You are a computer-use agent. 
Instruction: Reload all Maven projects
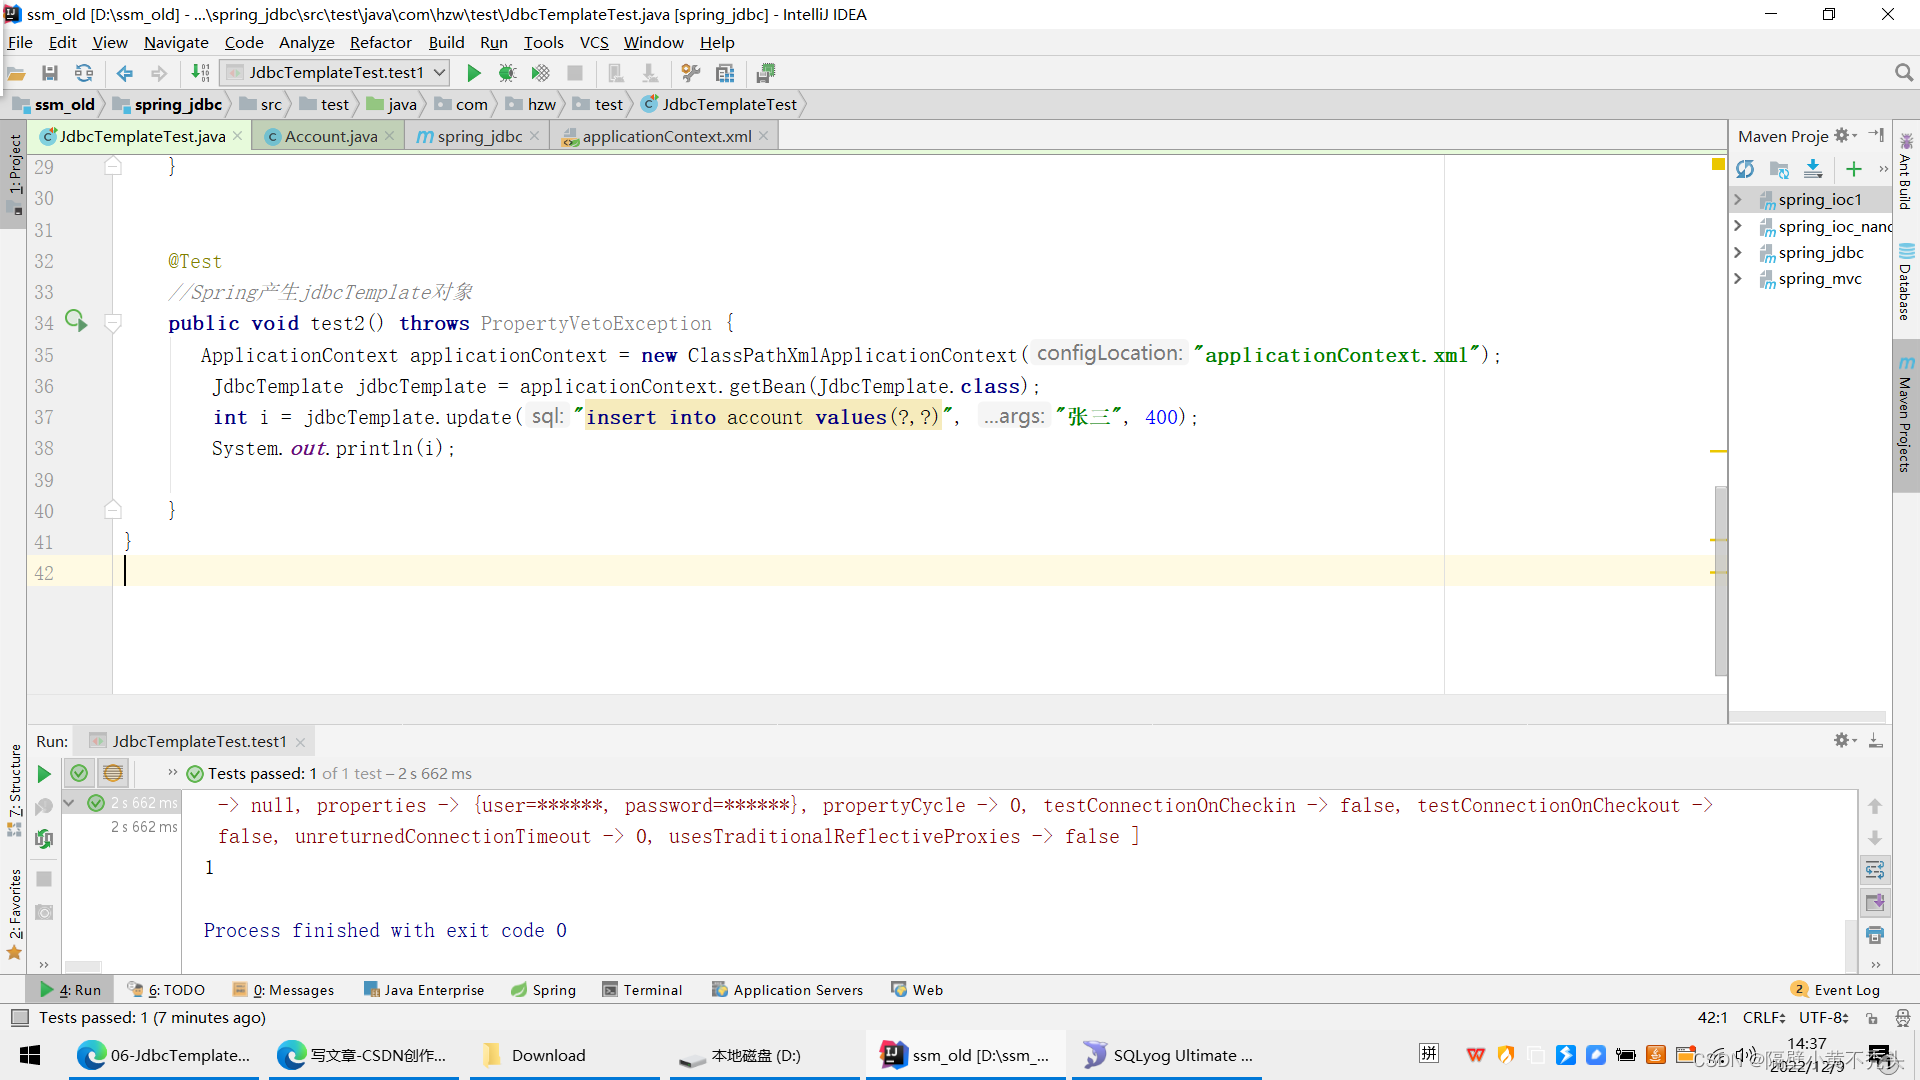coord(1747,169)
